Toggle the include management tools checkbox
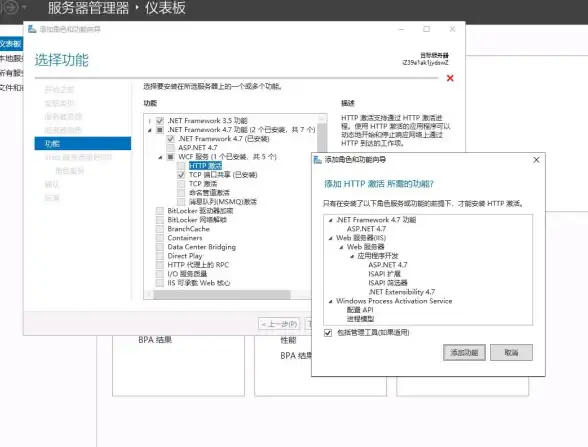This screenshot has height=447, width=588. (328, 333)
